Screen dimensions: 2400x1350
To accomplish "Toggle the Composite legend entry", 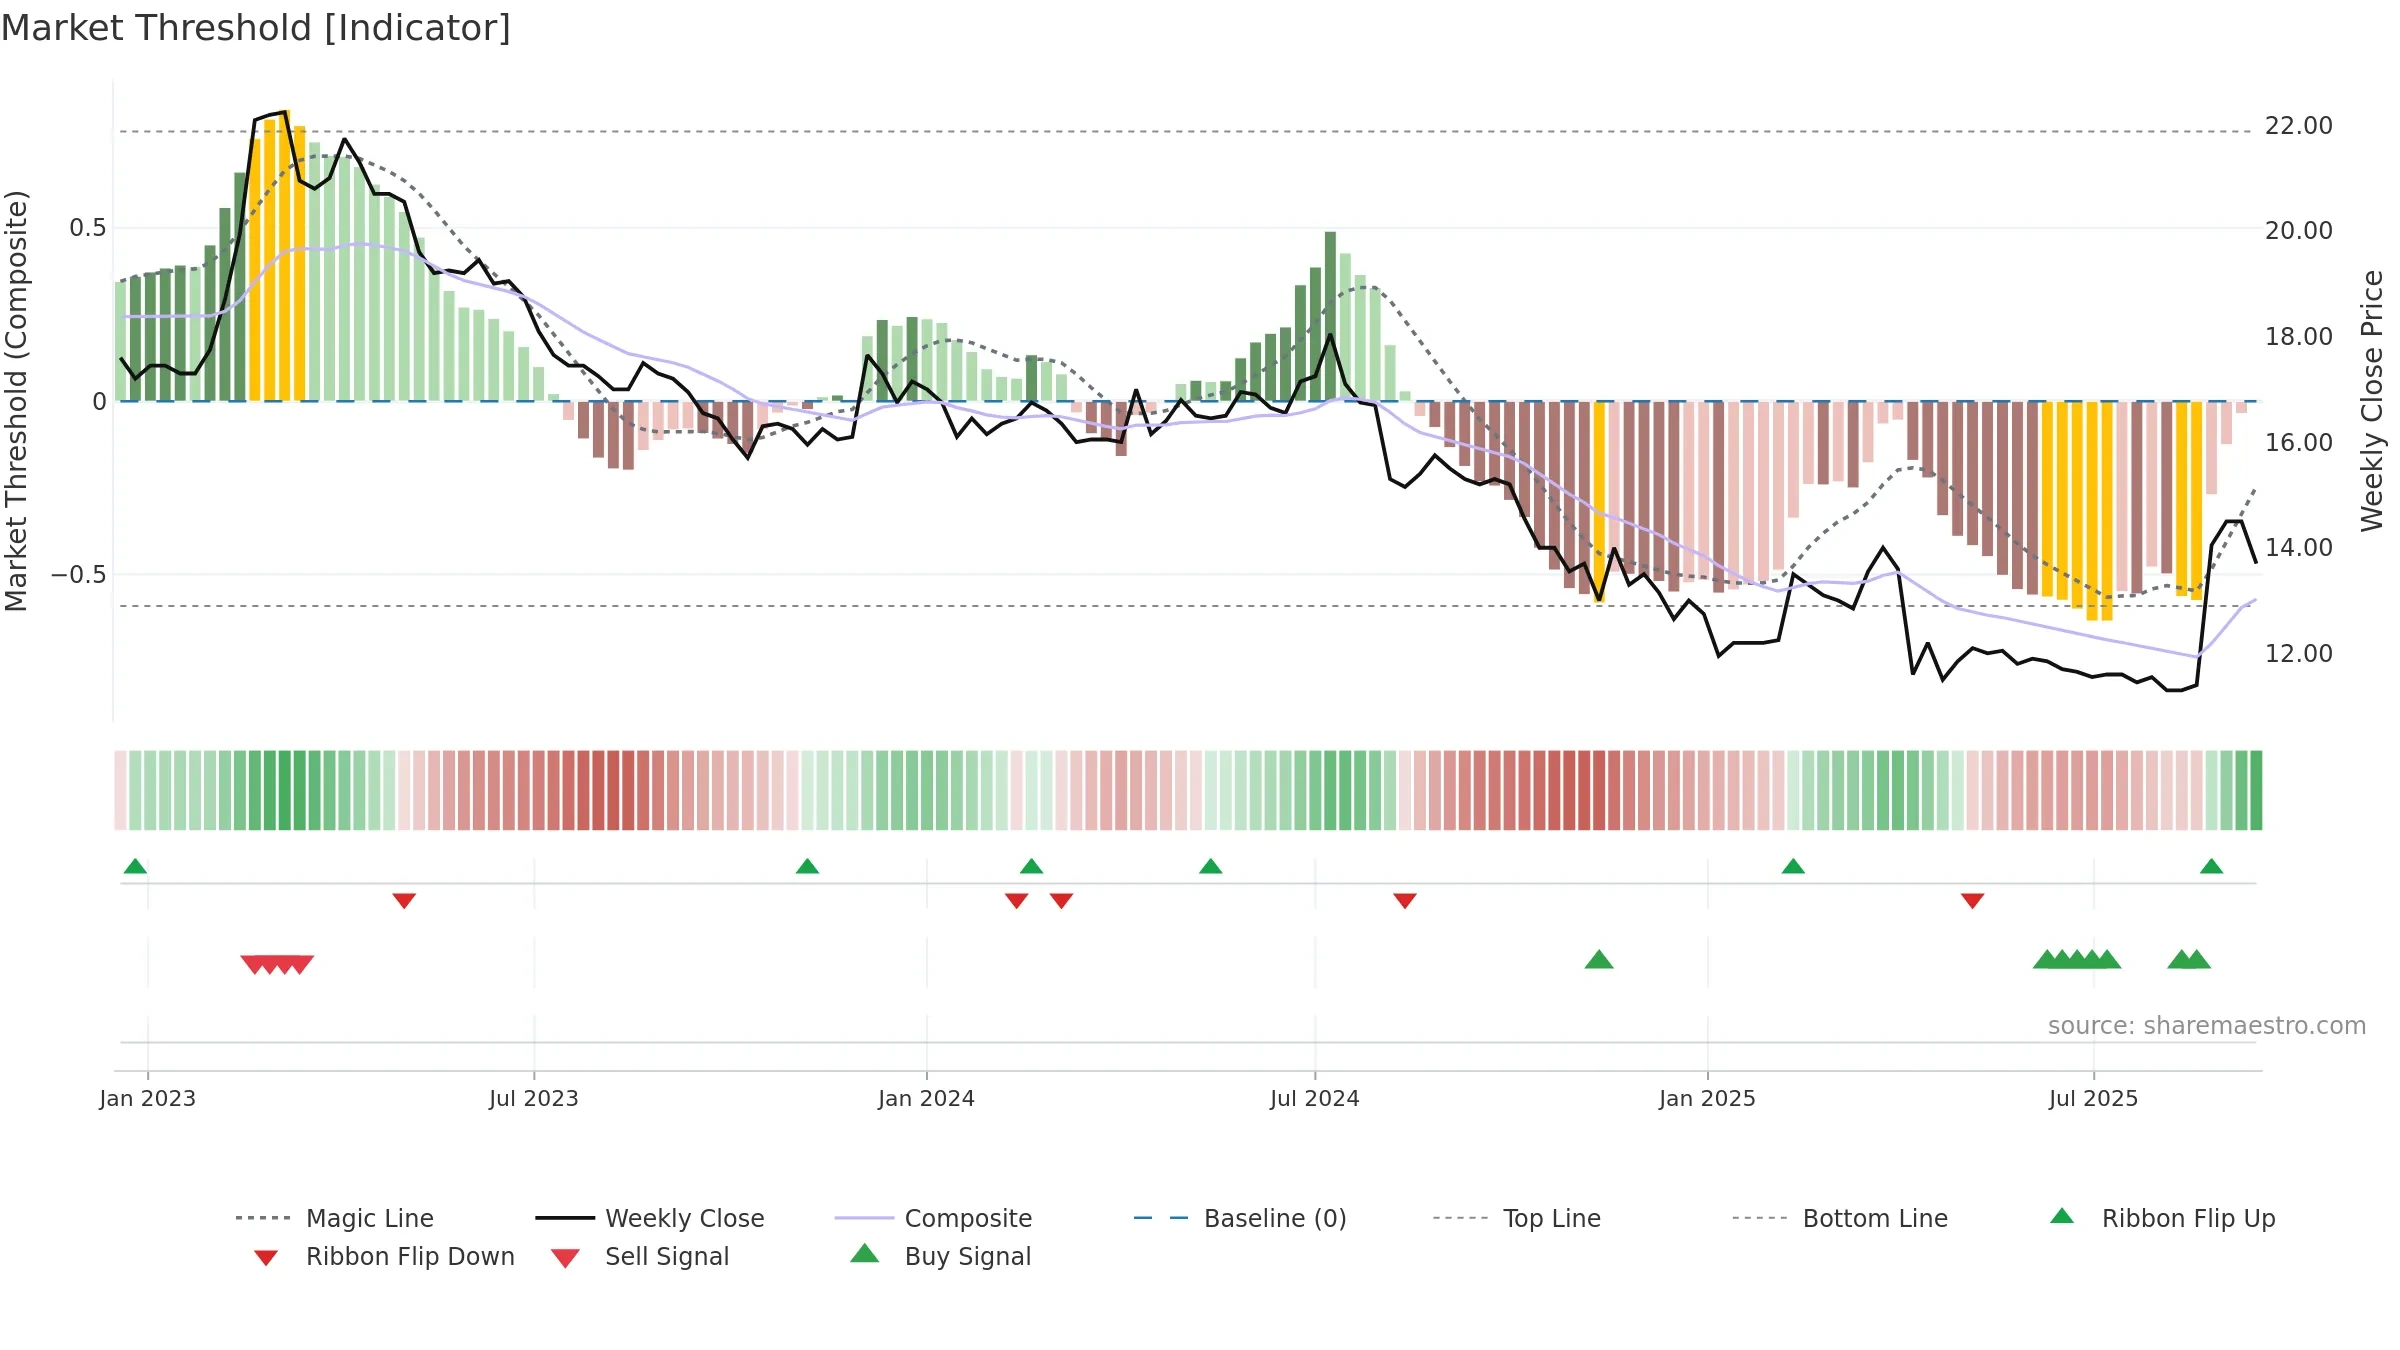I will pyautogui.click(x=933, y=1218).
